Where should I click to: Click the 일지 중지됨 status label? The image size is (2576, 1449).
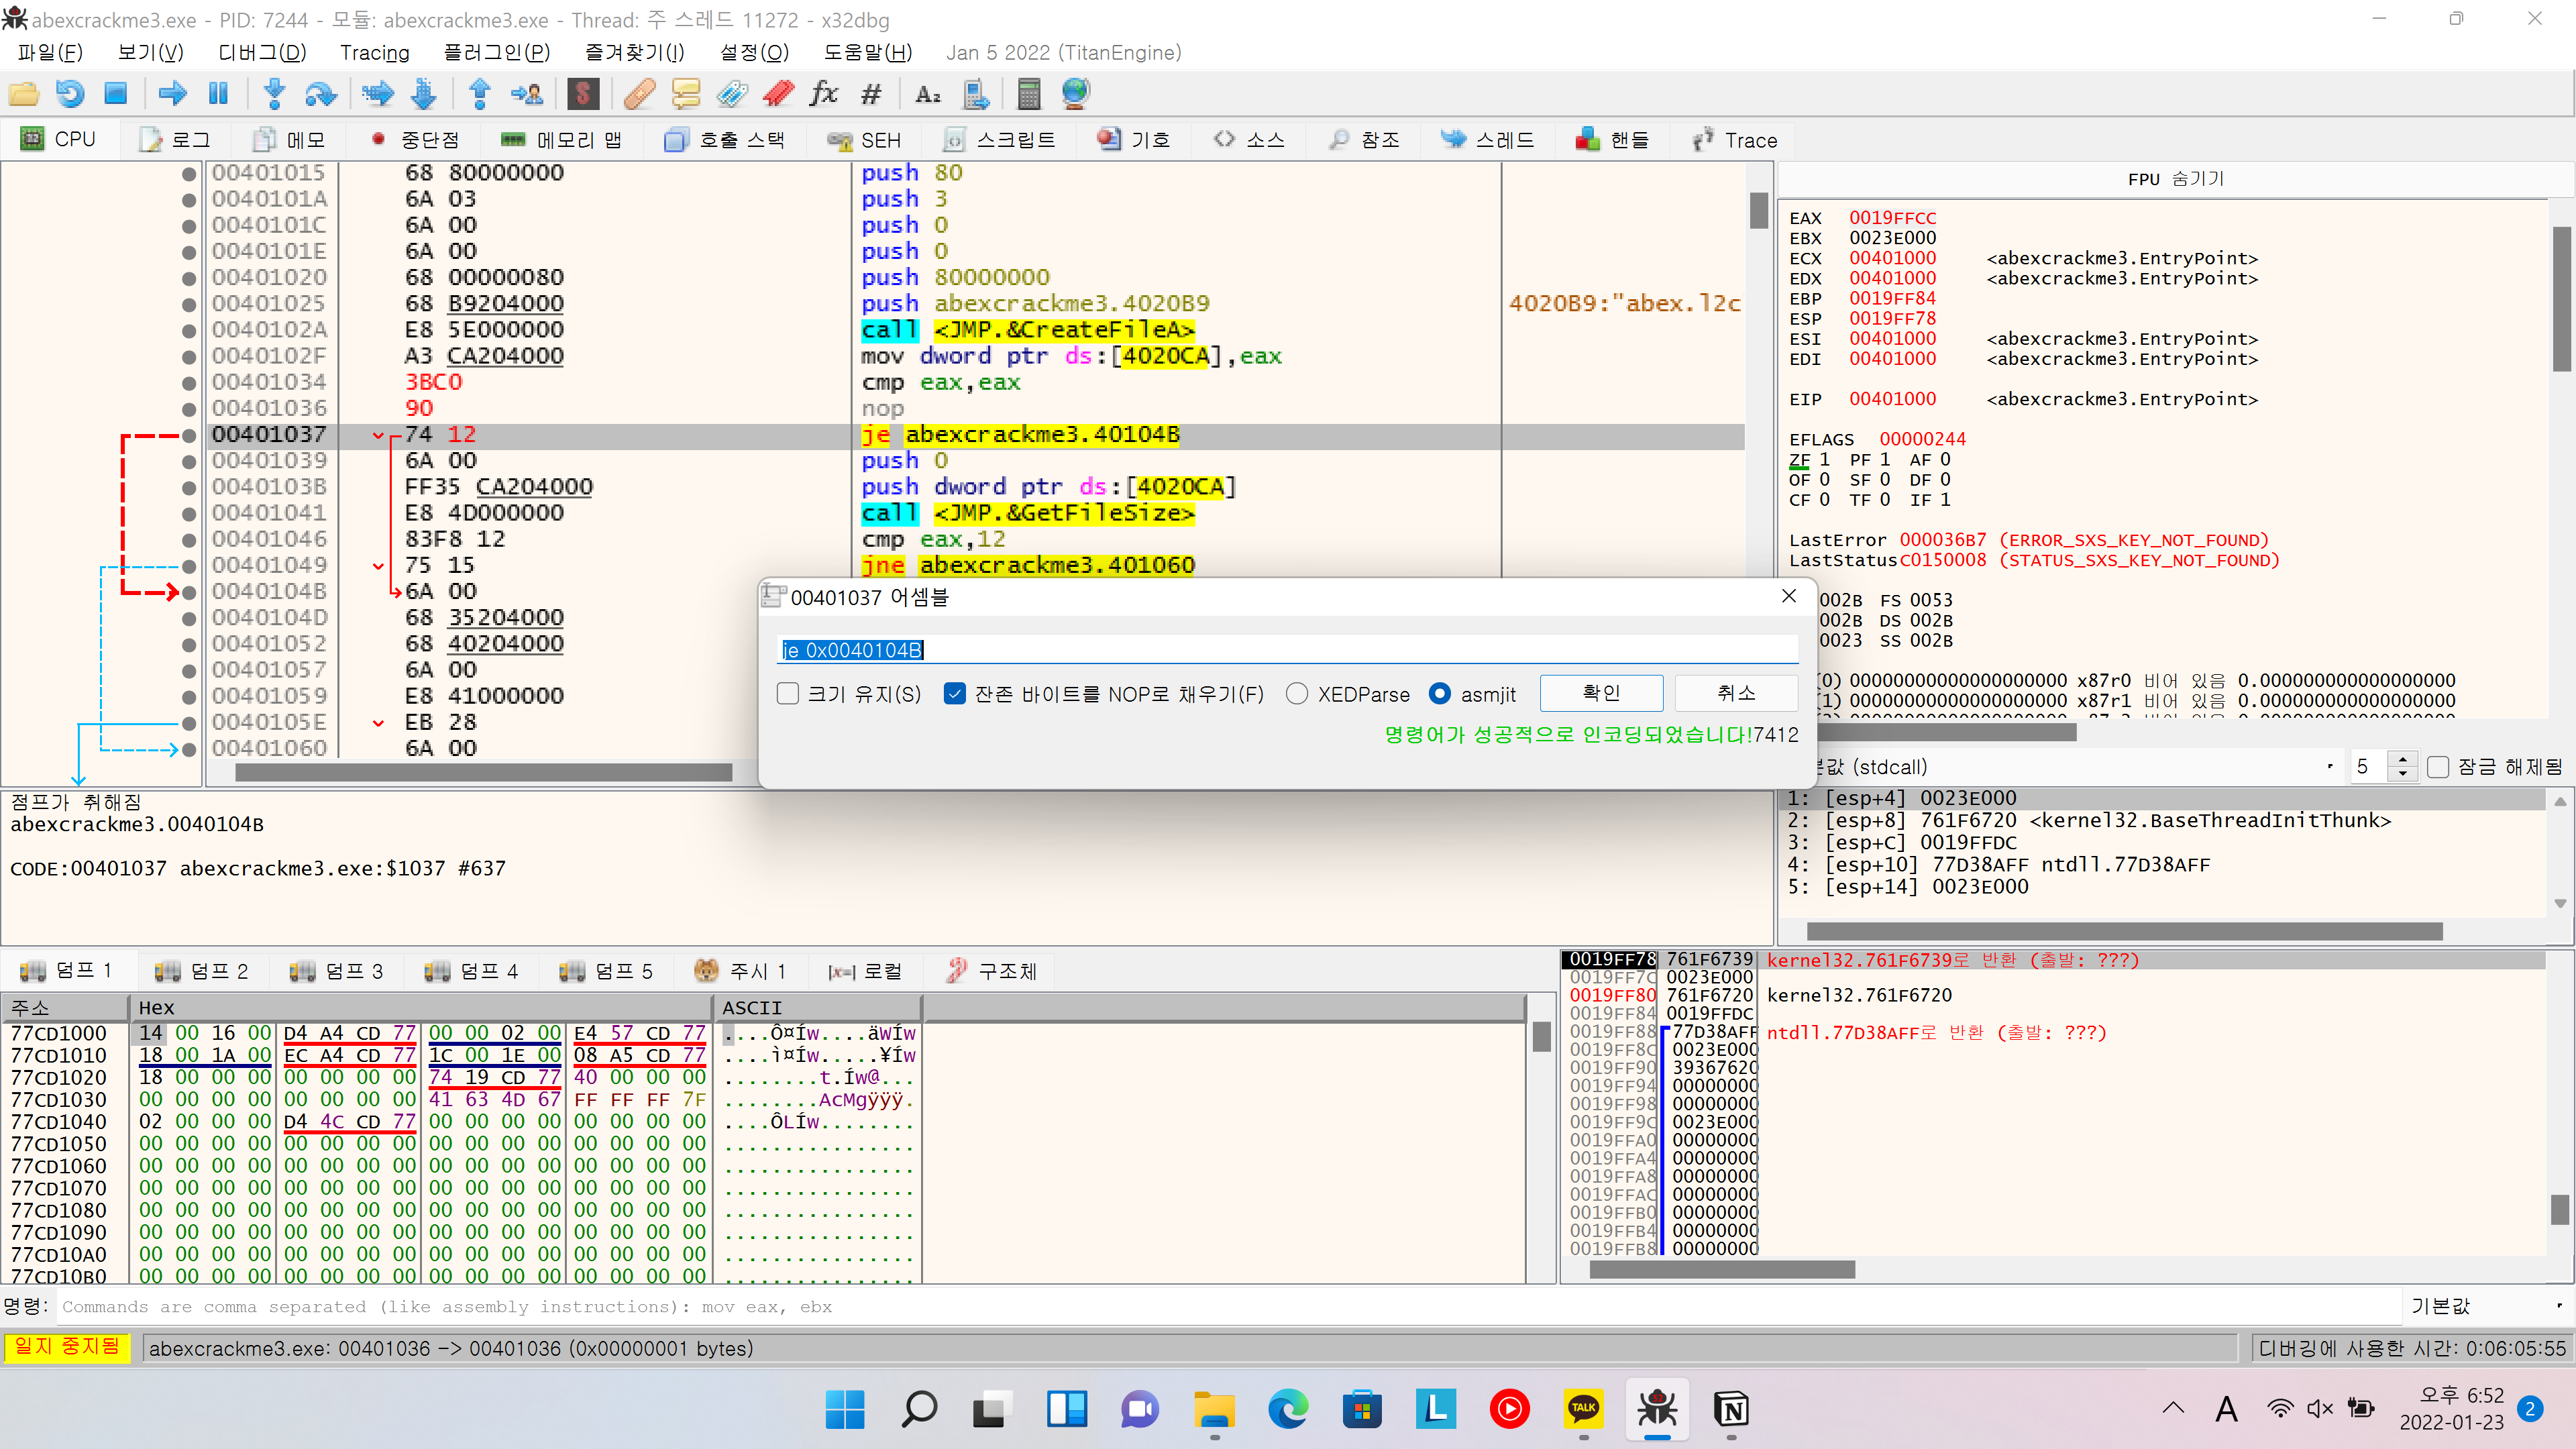point(67,1347)
